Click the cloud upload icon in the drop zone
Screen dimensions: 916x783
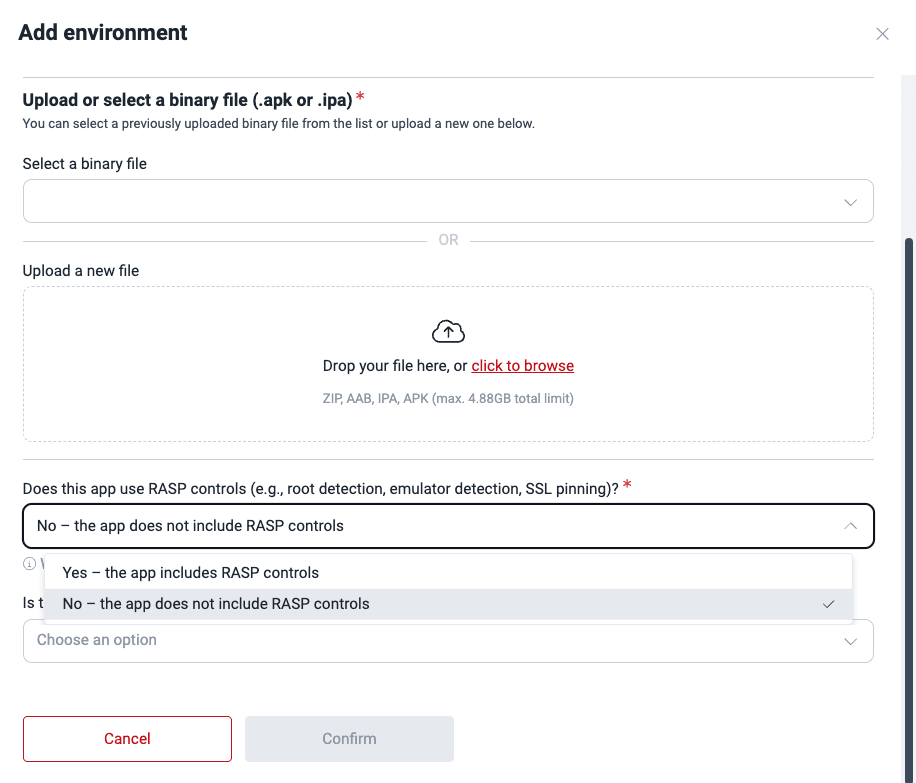(448, 330)
